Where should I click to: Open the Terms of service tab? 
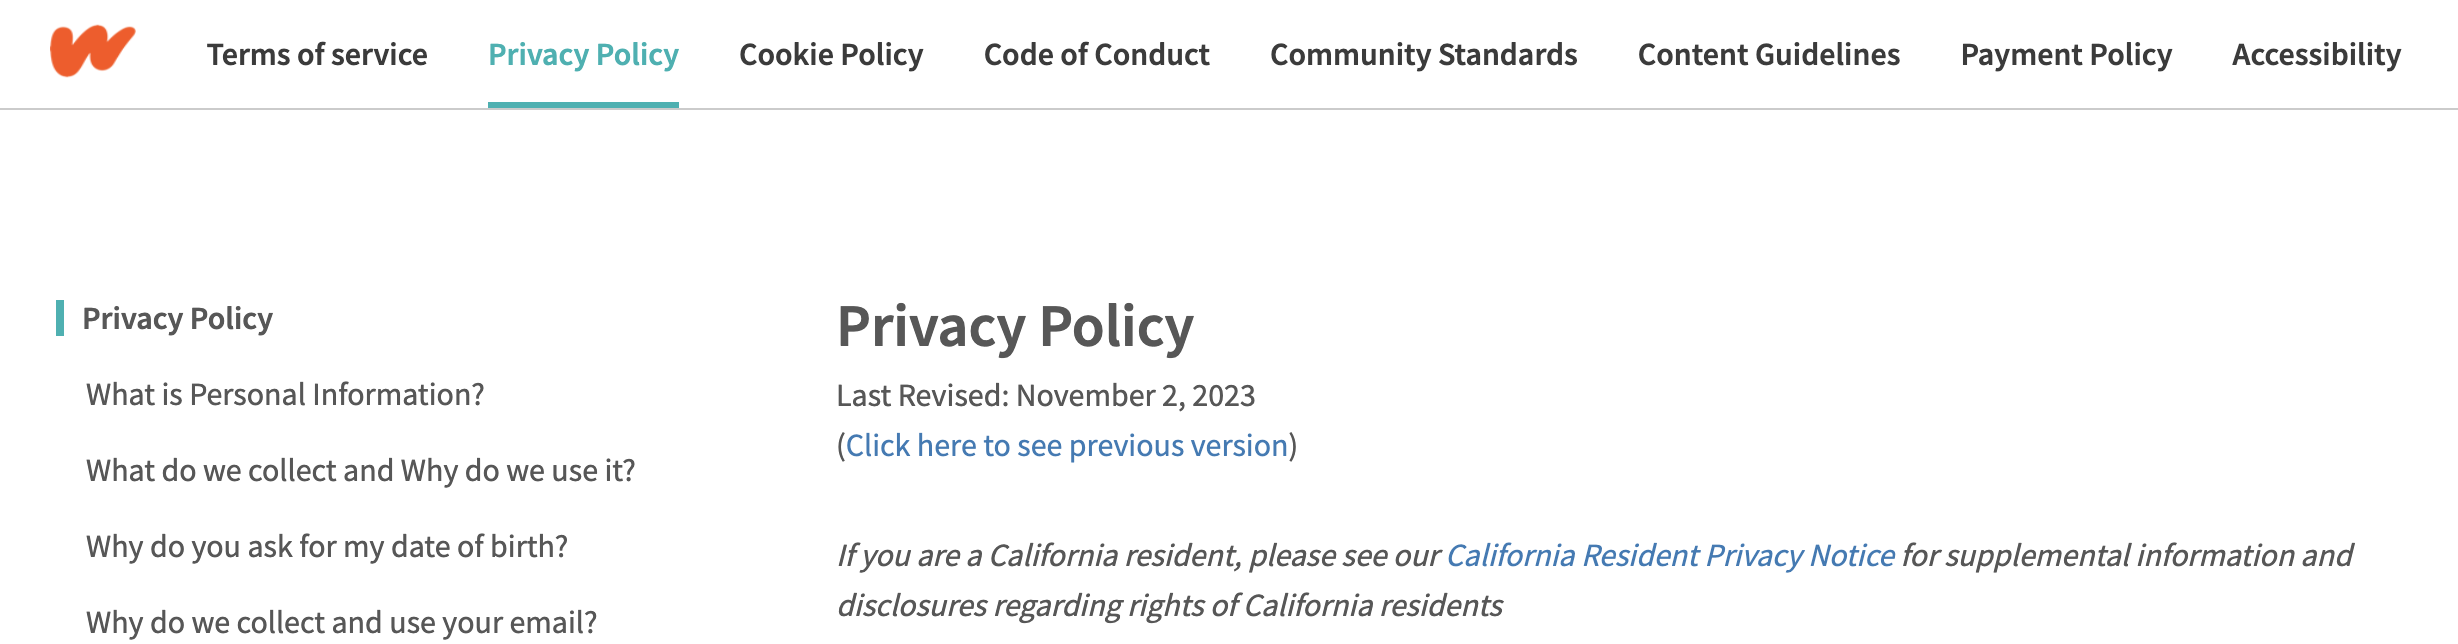pos(317,54)
